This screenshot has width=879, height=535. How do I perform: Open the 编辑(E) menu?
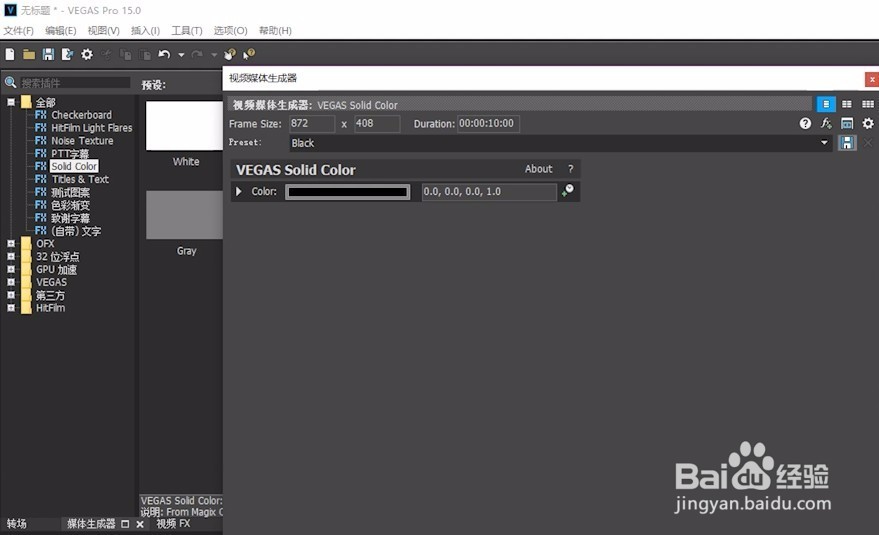(61, 31)
